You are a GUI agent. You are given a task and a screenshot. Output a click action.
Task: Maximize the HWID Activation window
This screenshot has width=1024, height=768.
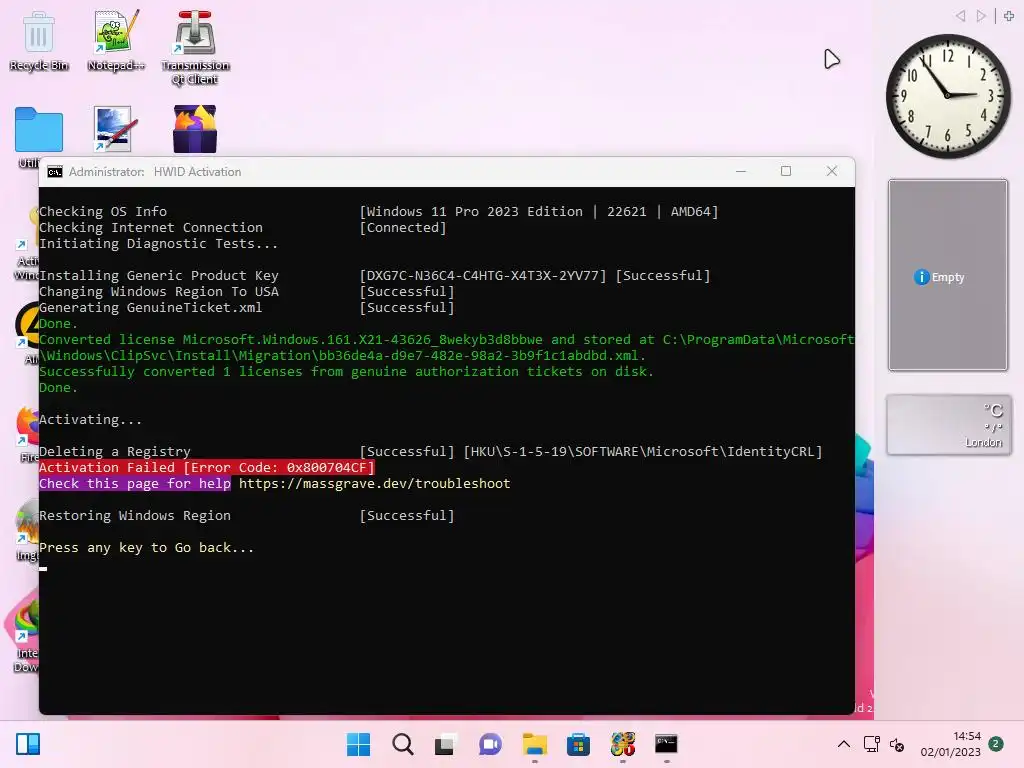point(786,171)
